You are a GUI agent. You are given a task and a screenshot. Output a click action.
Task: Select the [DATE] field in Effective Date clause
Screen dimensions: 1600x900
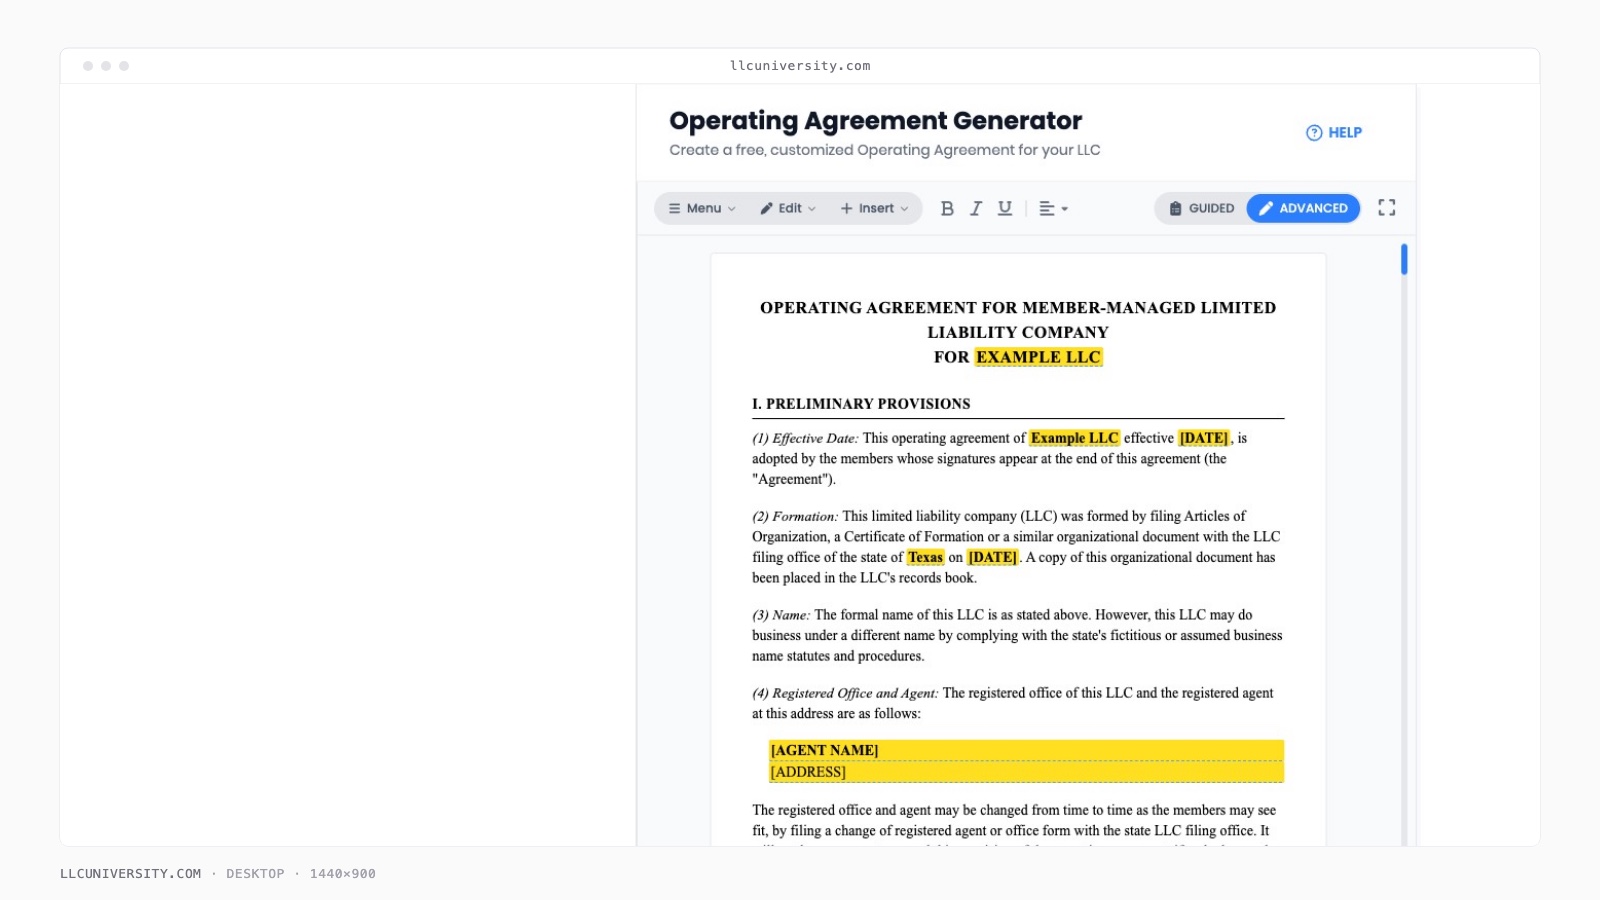[x=1204, y=438]
